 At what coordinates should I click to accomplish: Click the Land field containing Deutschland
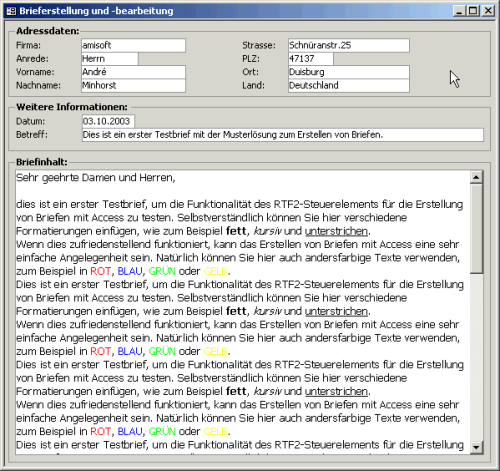coord(349,85)
